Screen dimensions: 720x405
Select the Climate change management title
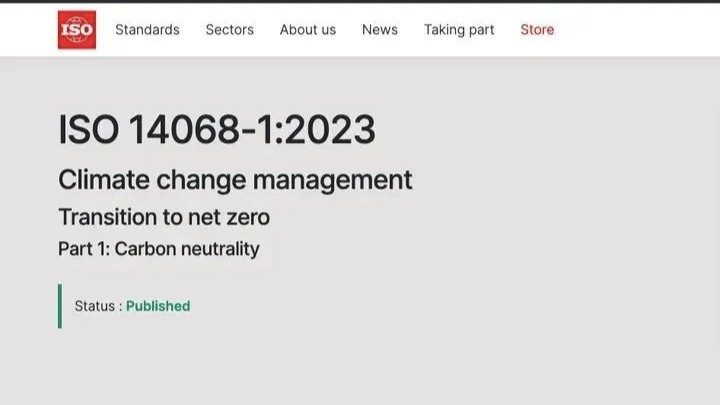[x=235, y=180]
